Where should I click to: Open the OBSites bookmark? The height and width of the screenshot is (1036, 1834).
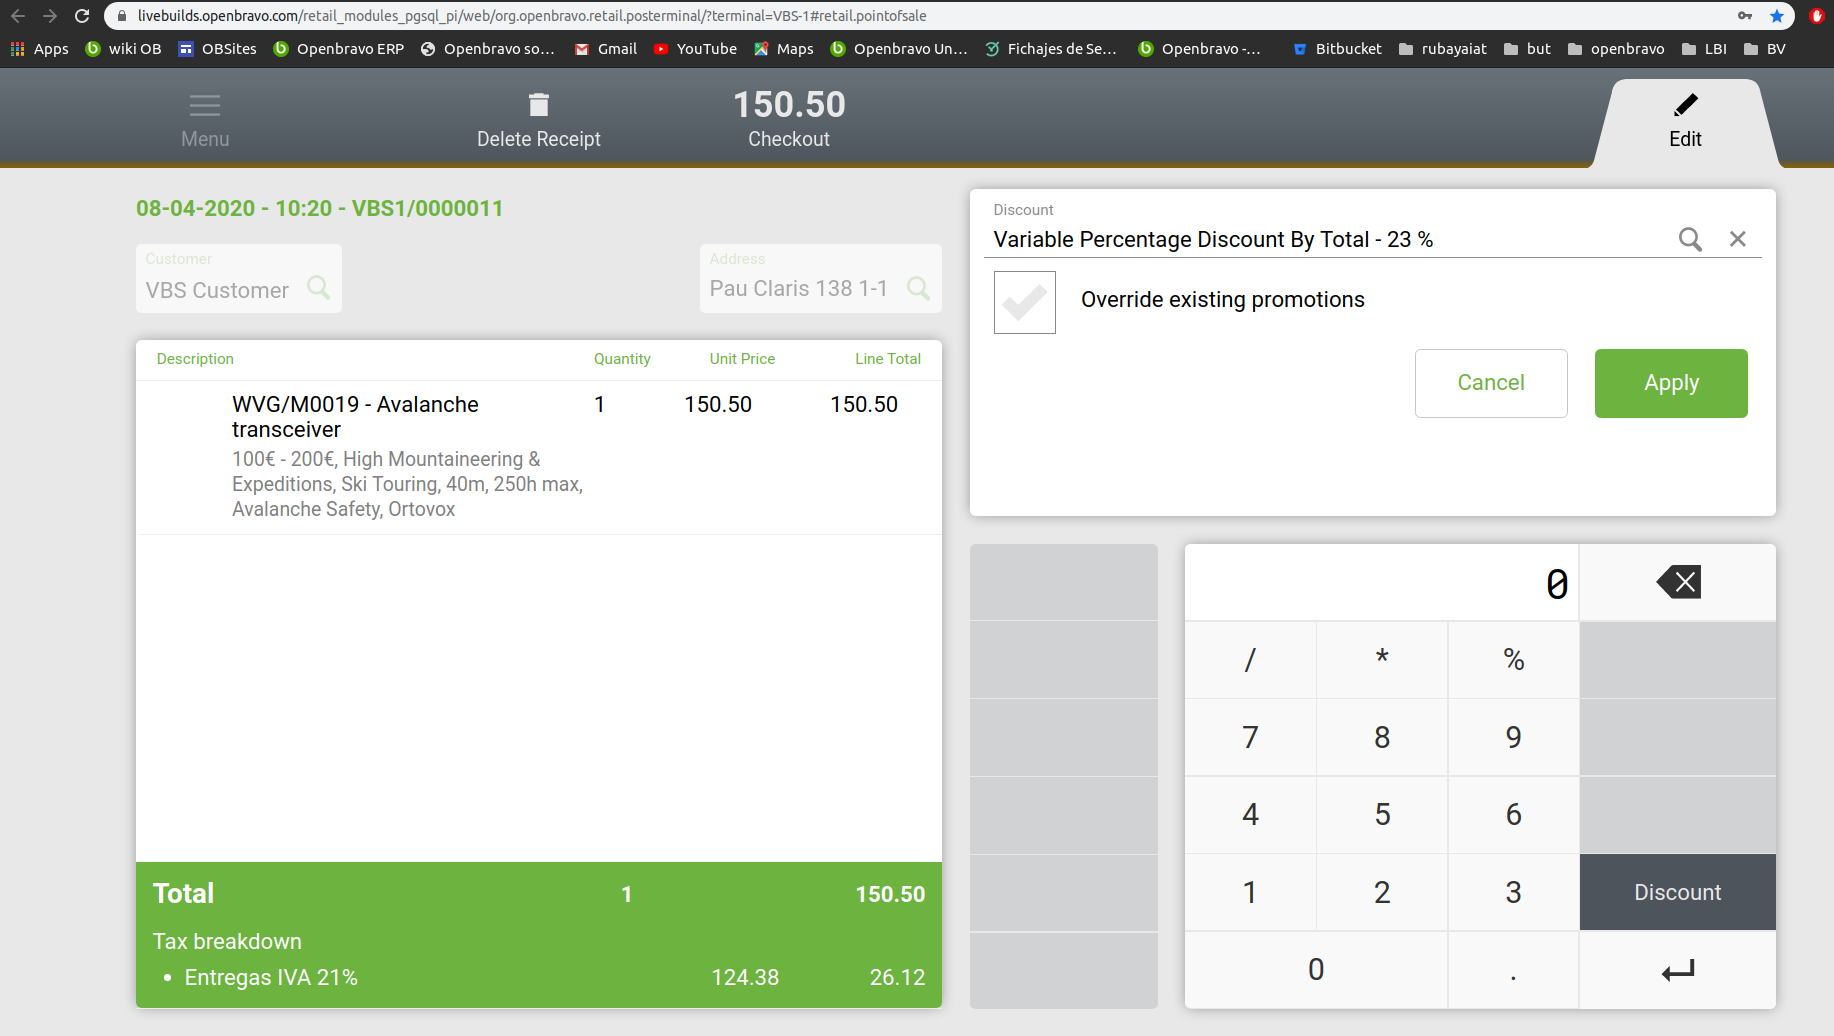point(218,49)
